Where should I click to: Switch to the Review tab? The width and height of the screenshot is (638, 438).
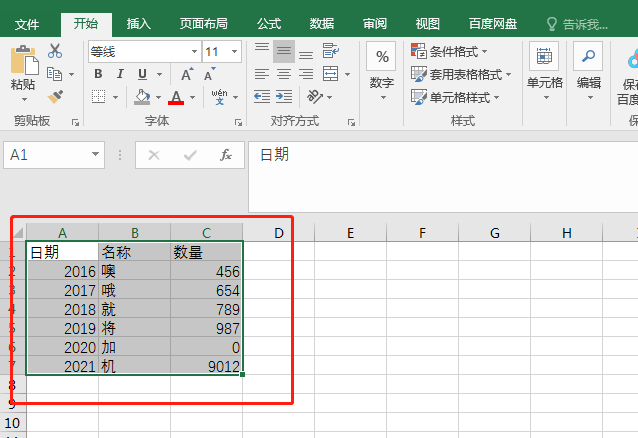[x=375, y=24]
